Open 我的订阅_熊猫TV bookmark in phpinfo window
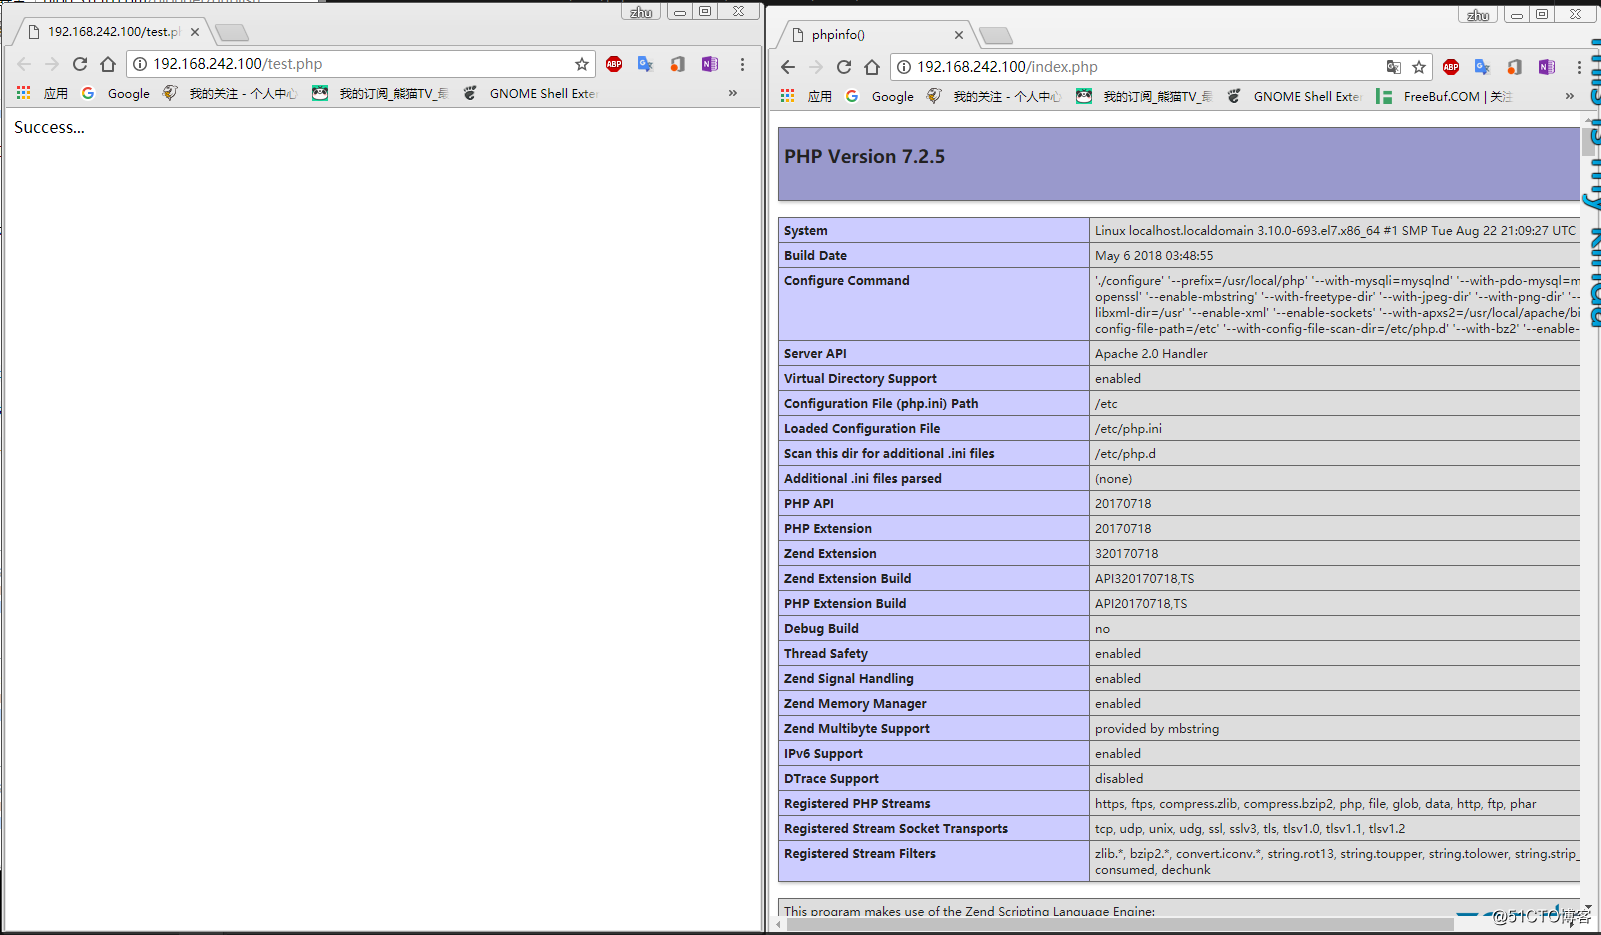This screenshot has height=935, width=1601. coord(1144,96)
